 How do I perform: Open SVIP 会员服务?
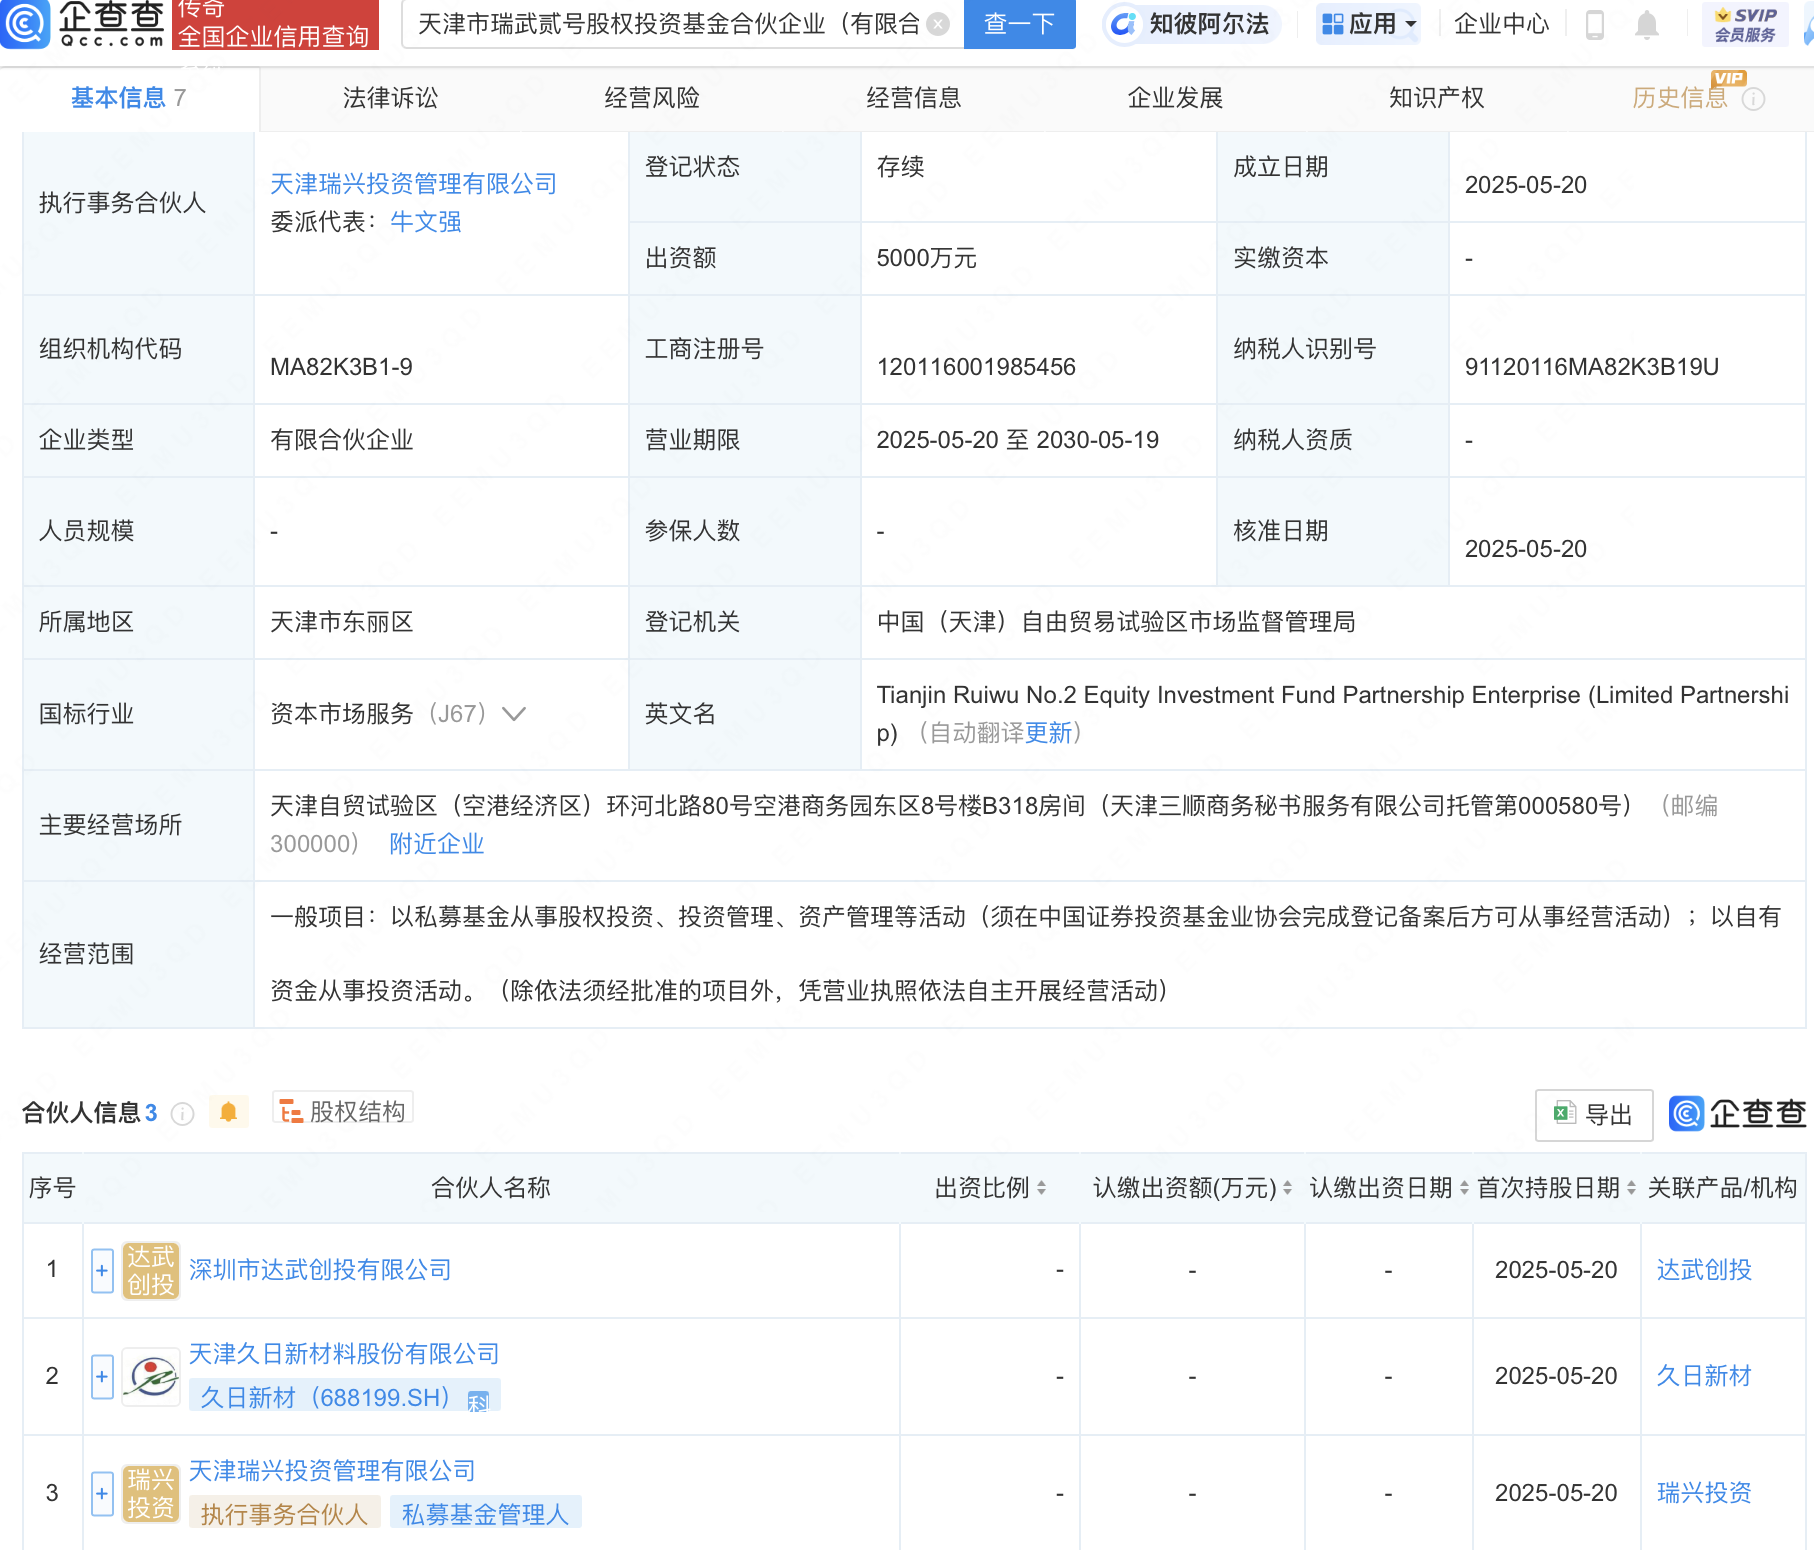[1745, 24]
